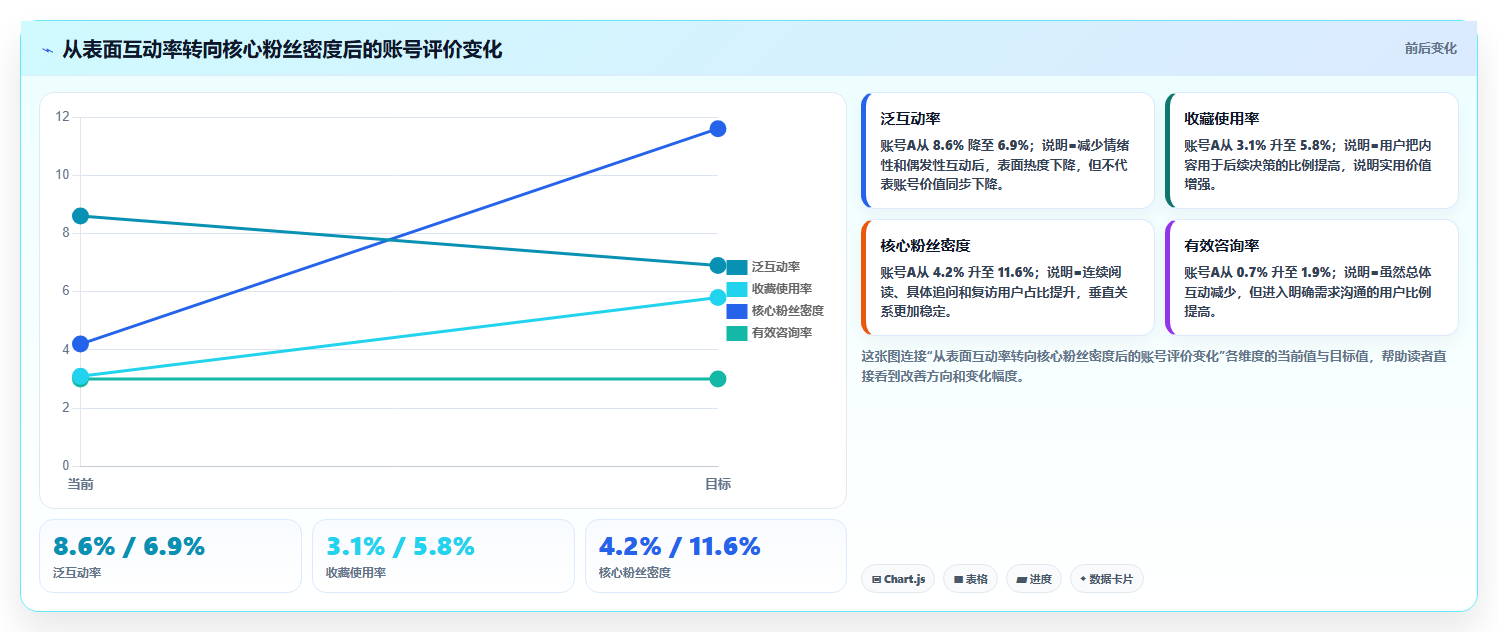Click 泛互动率 data point at 当前
This screenshot has width=1498, height=632.
point(80,216)
